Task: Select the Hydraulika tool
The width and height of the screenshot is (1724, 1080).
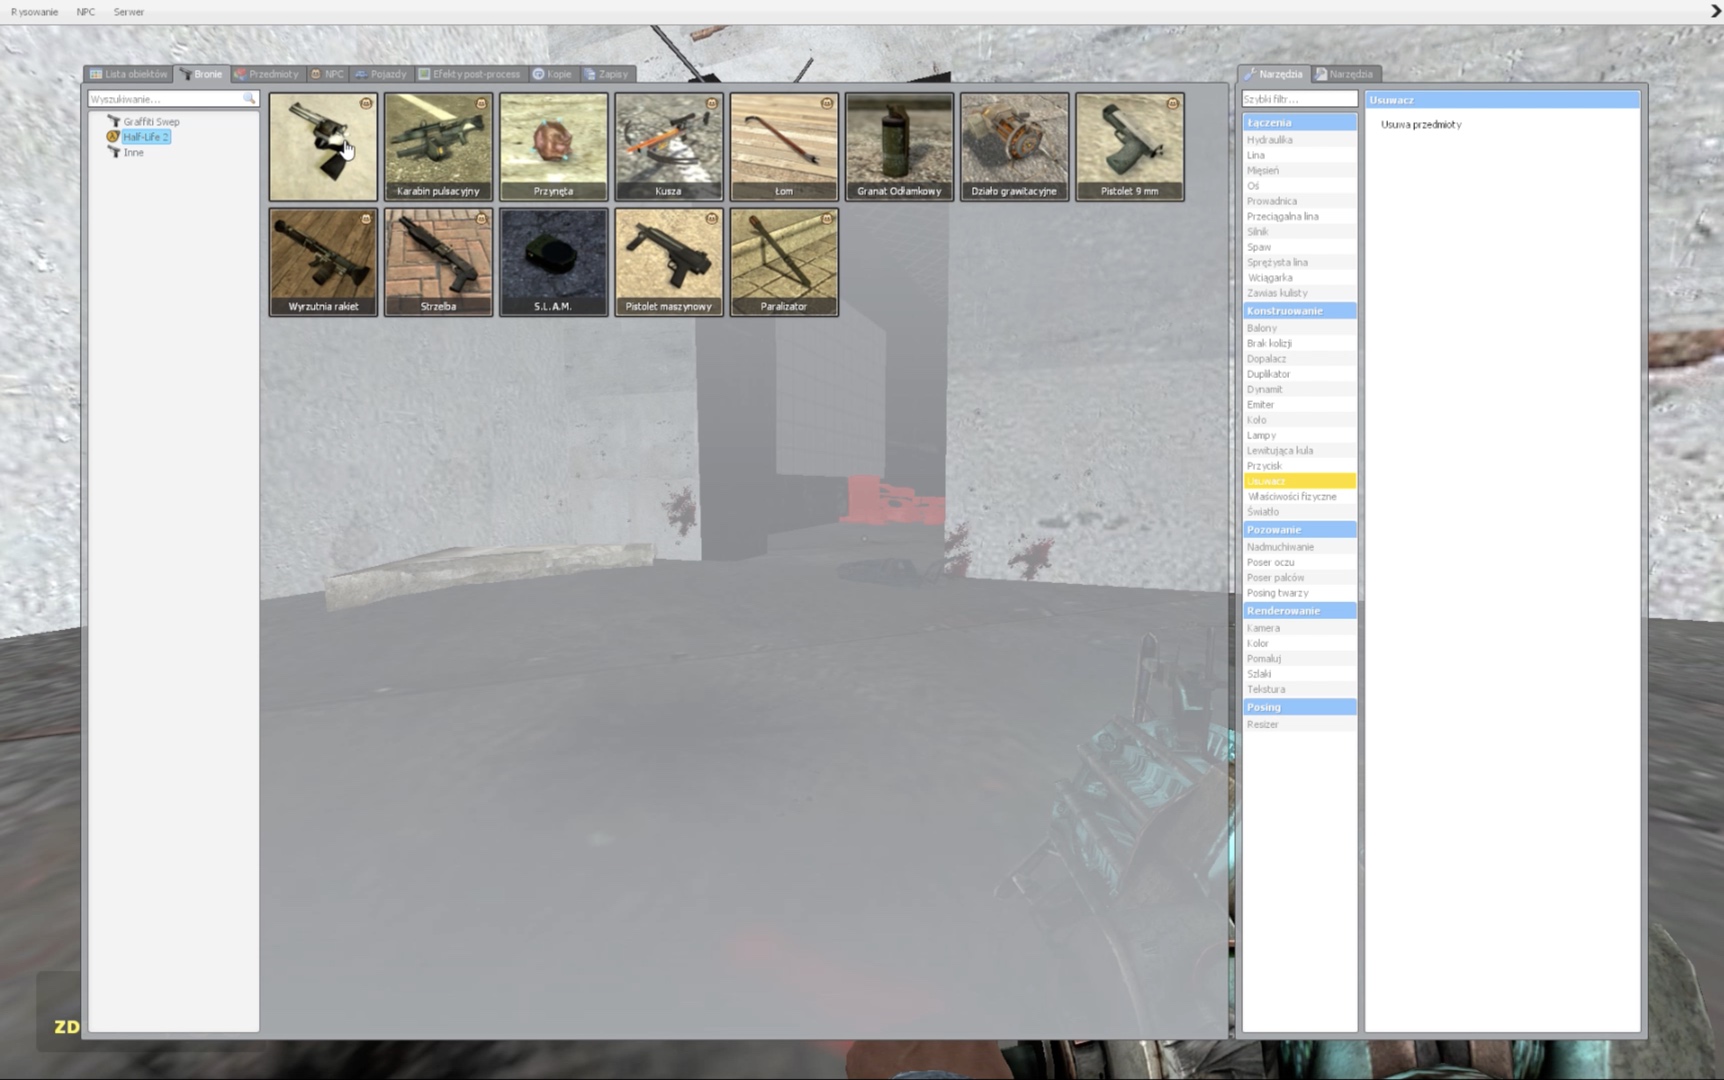Action: coord(1299,140)
